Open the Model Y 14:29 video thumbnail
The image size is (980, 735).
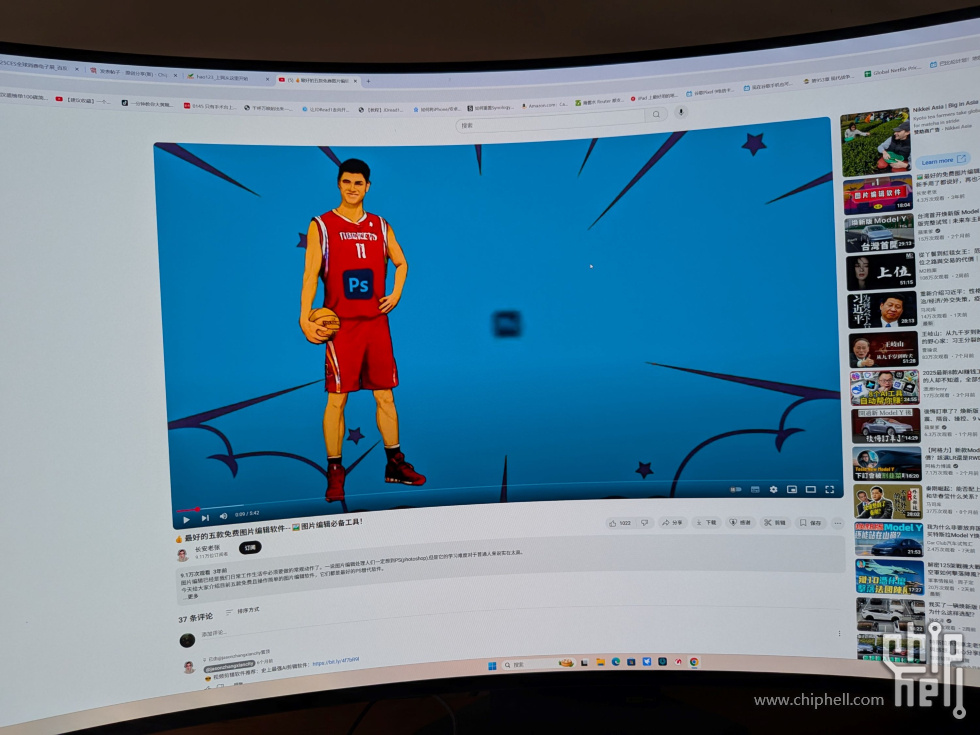886,426
